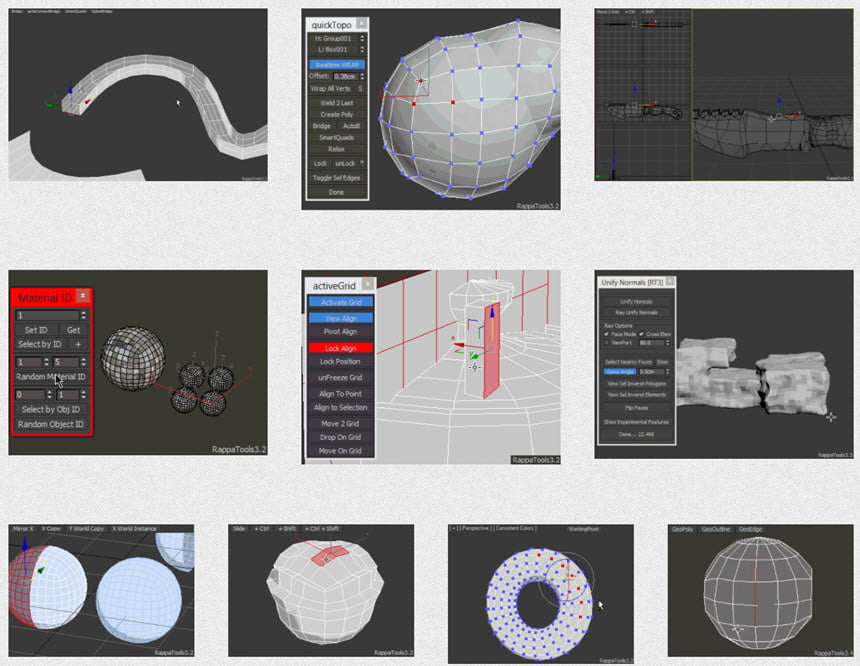Click Ray Unify Normals button
Screen dimensions: 860x666
[636, 312]
